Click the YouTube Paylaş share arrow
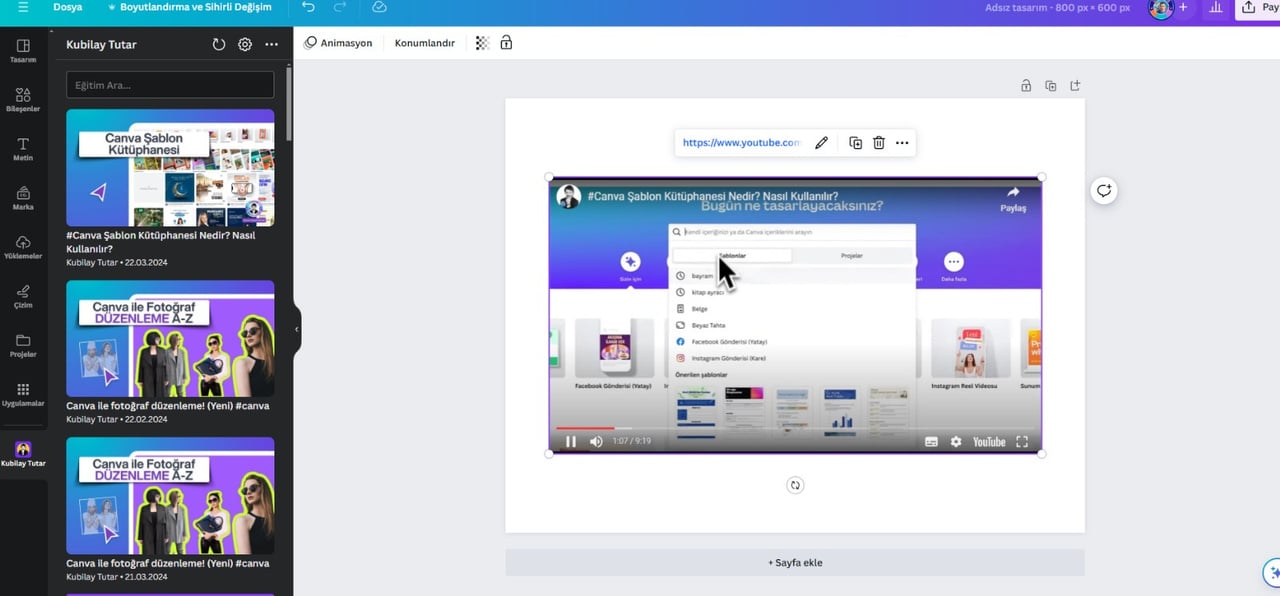The image size is (1280, 596). pos(1013,198)
